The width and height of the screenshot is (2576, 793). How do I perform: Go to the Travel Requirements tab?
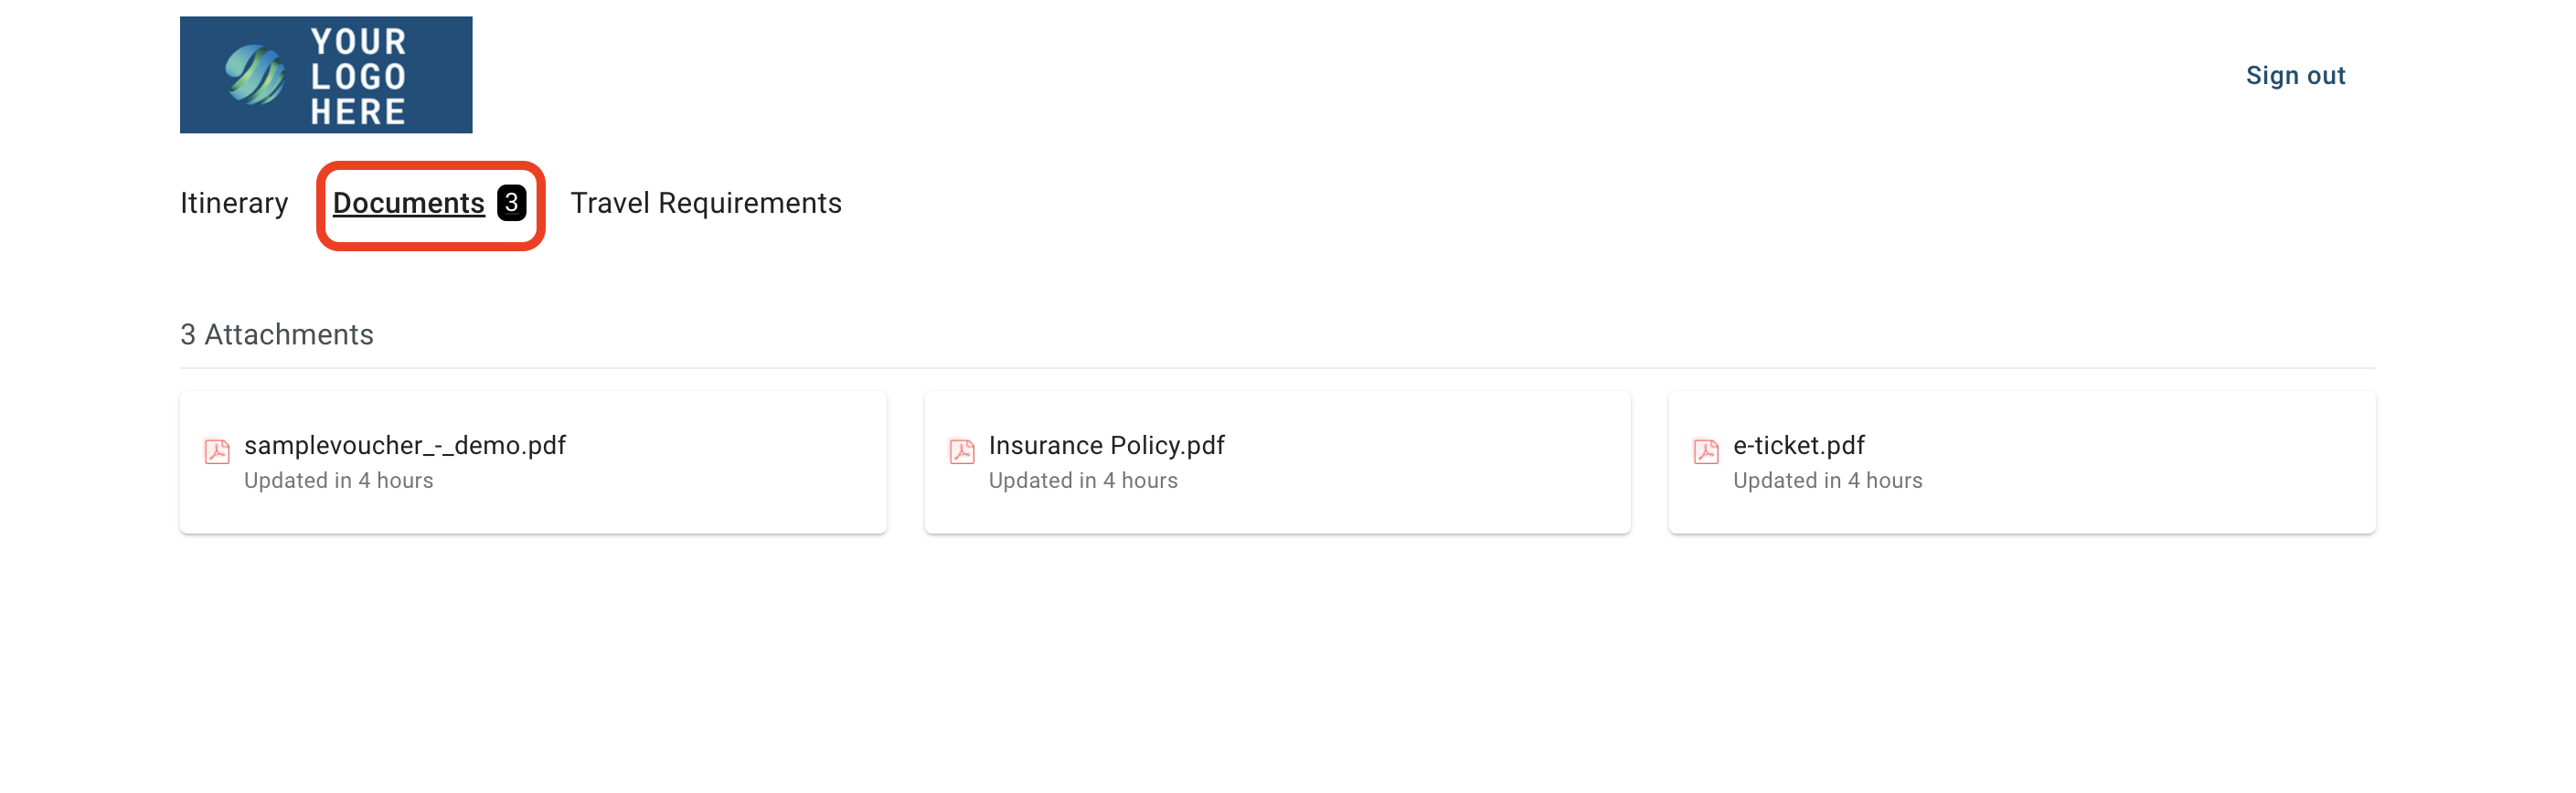pos(706,203)
